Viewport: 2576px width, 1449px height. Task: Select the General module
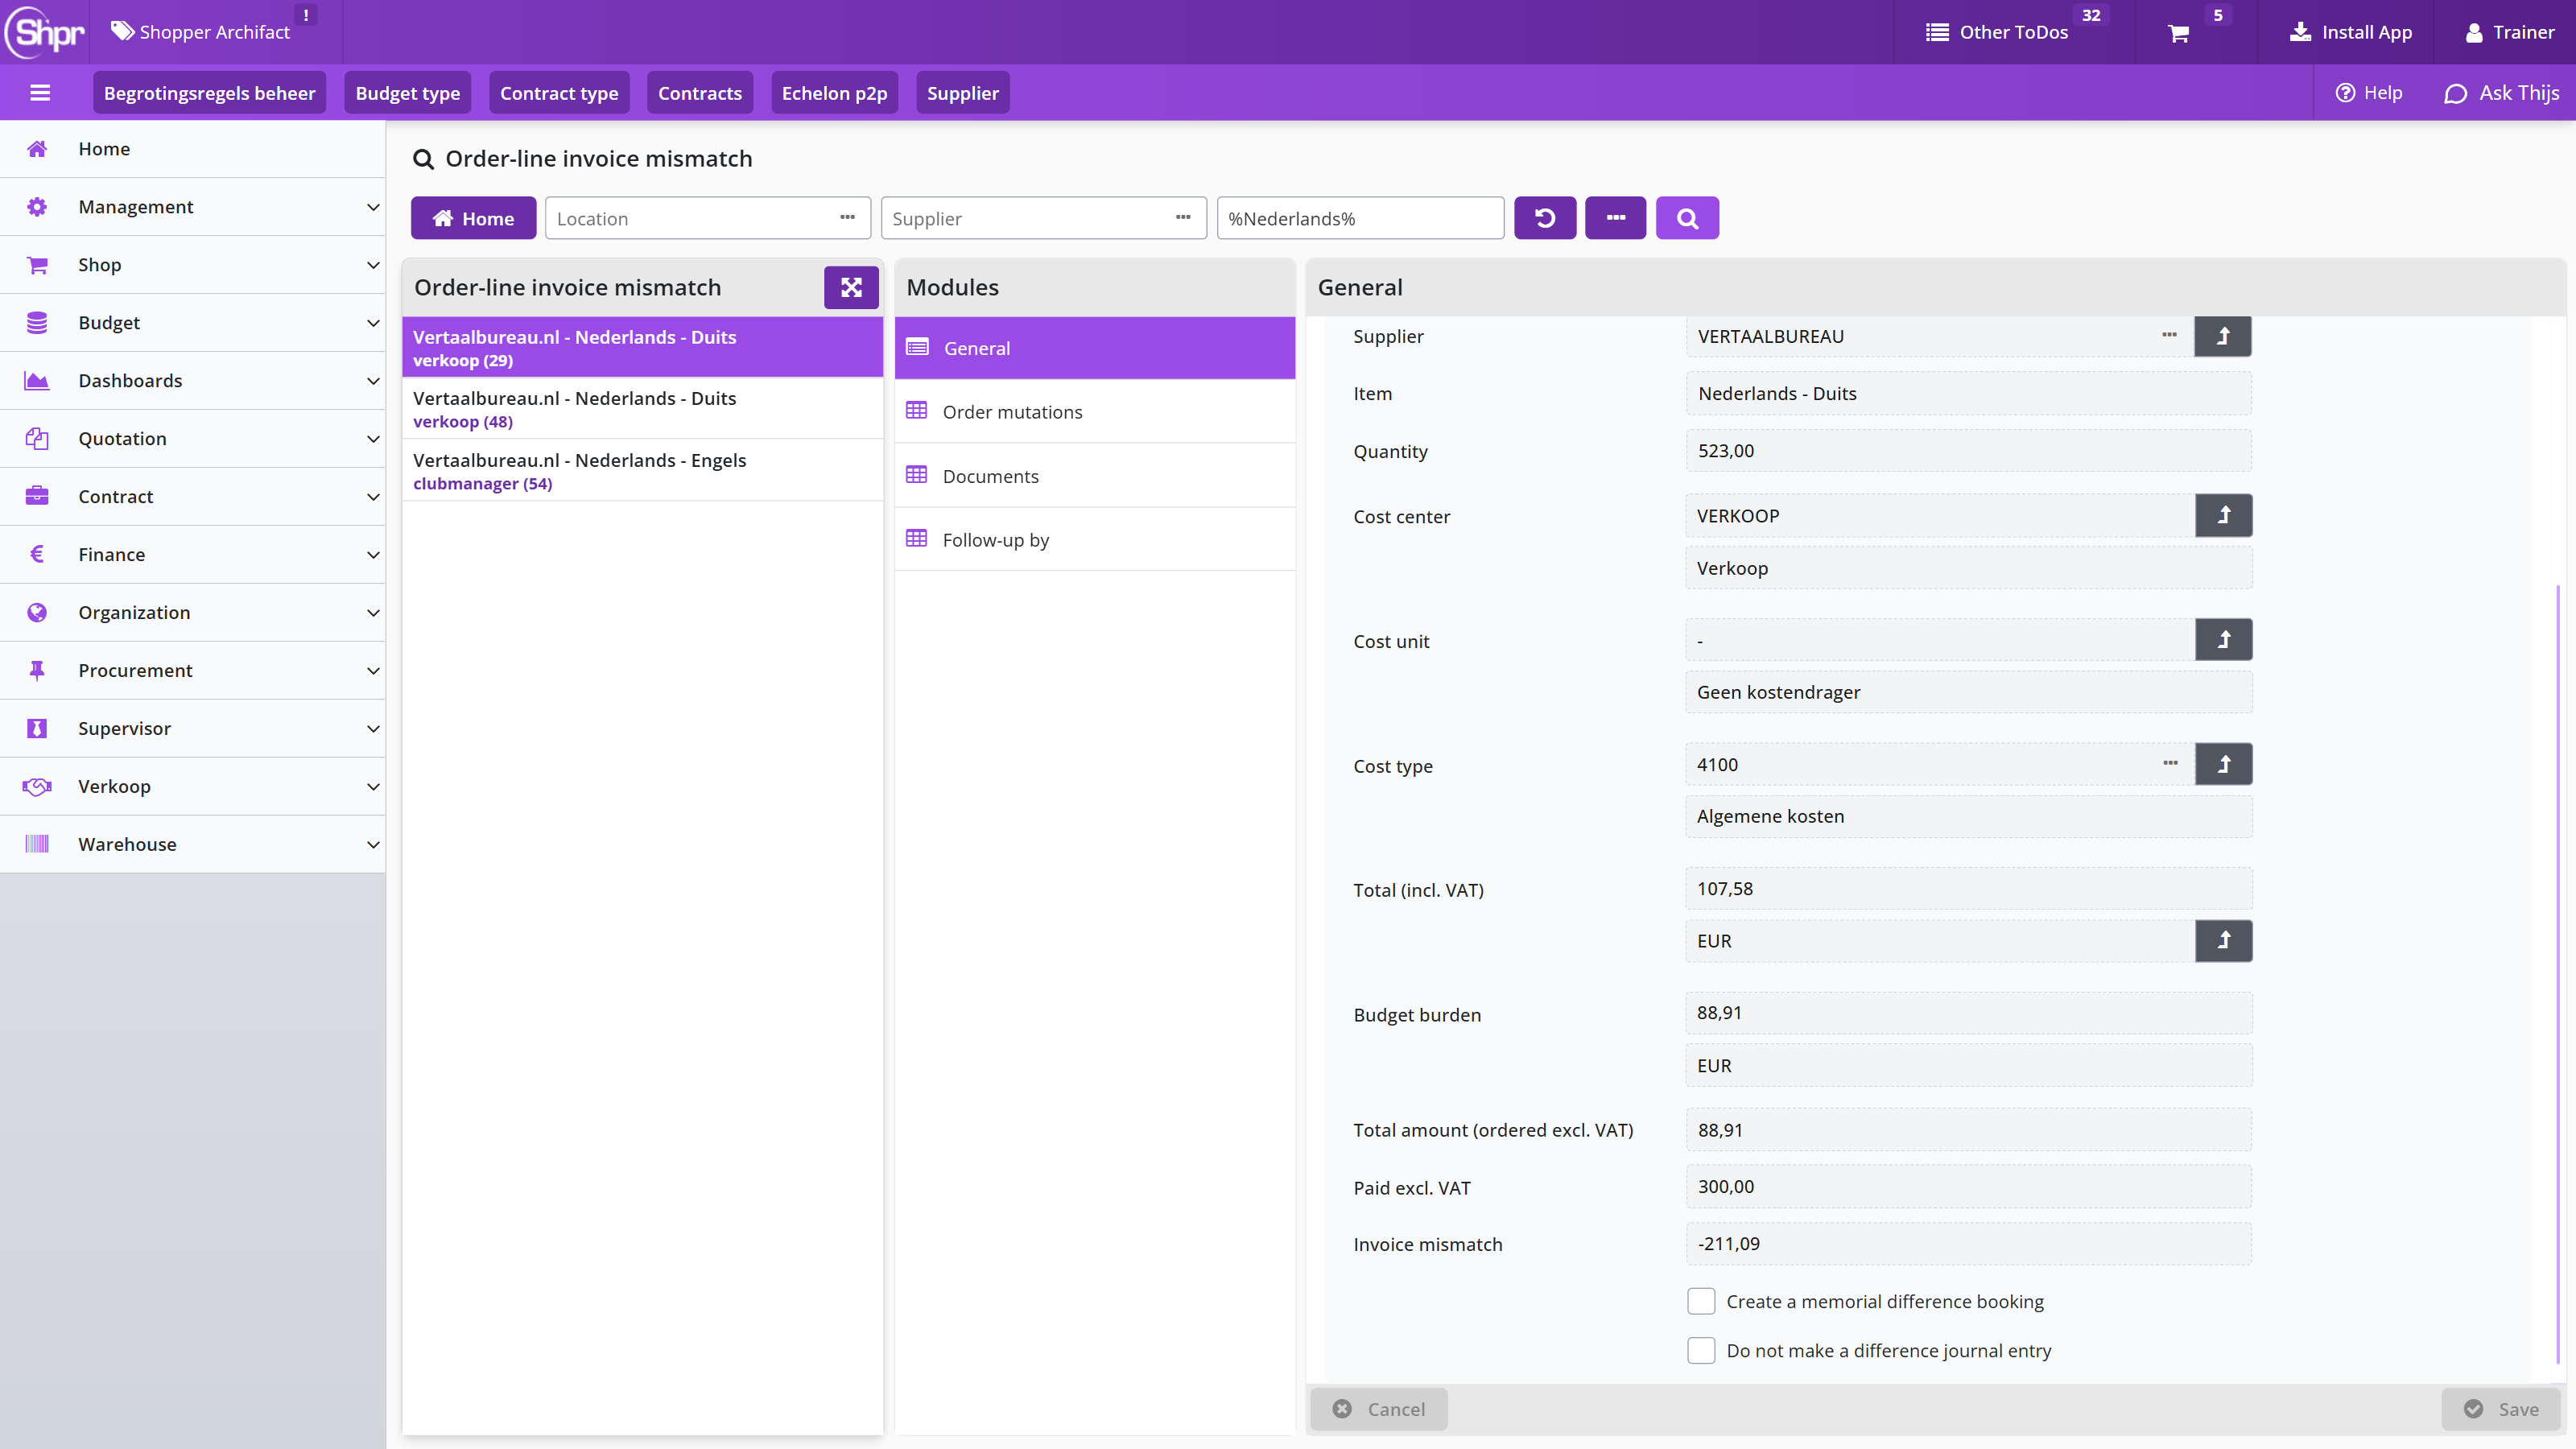1095,348
